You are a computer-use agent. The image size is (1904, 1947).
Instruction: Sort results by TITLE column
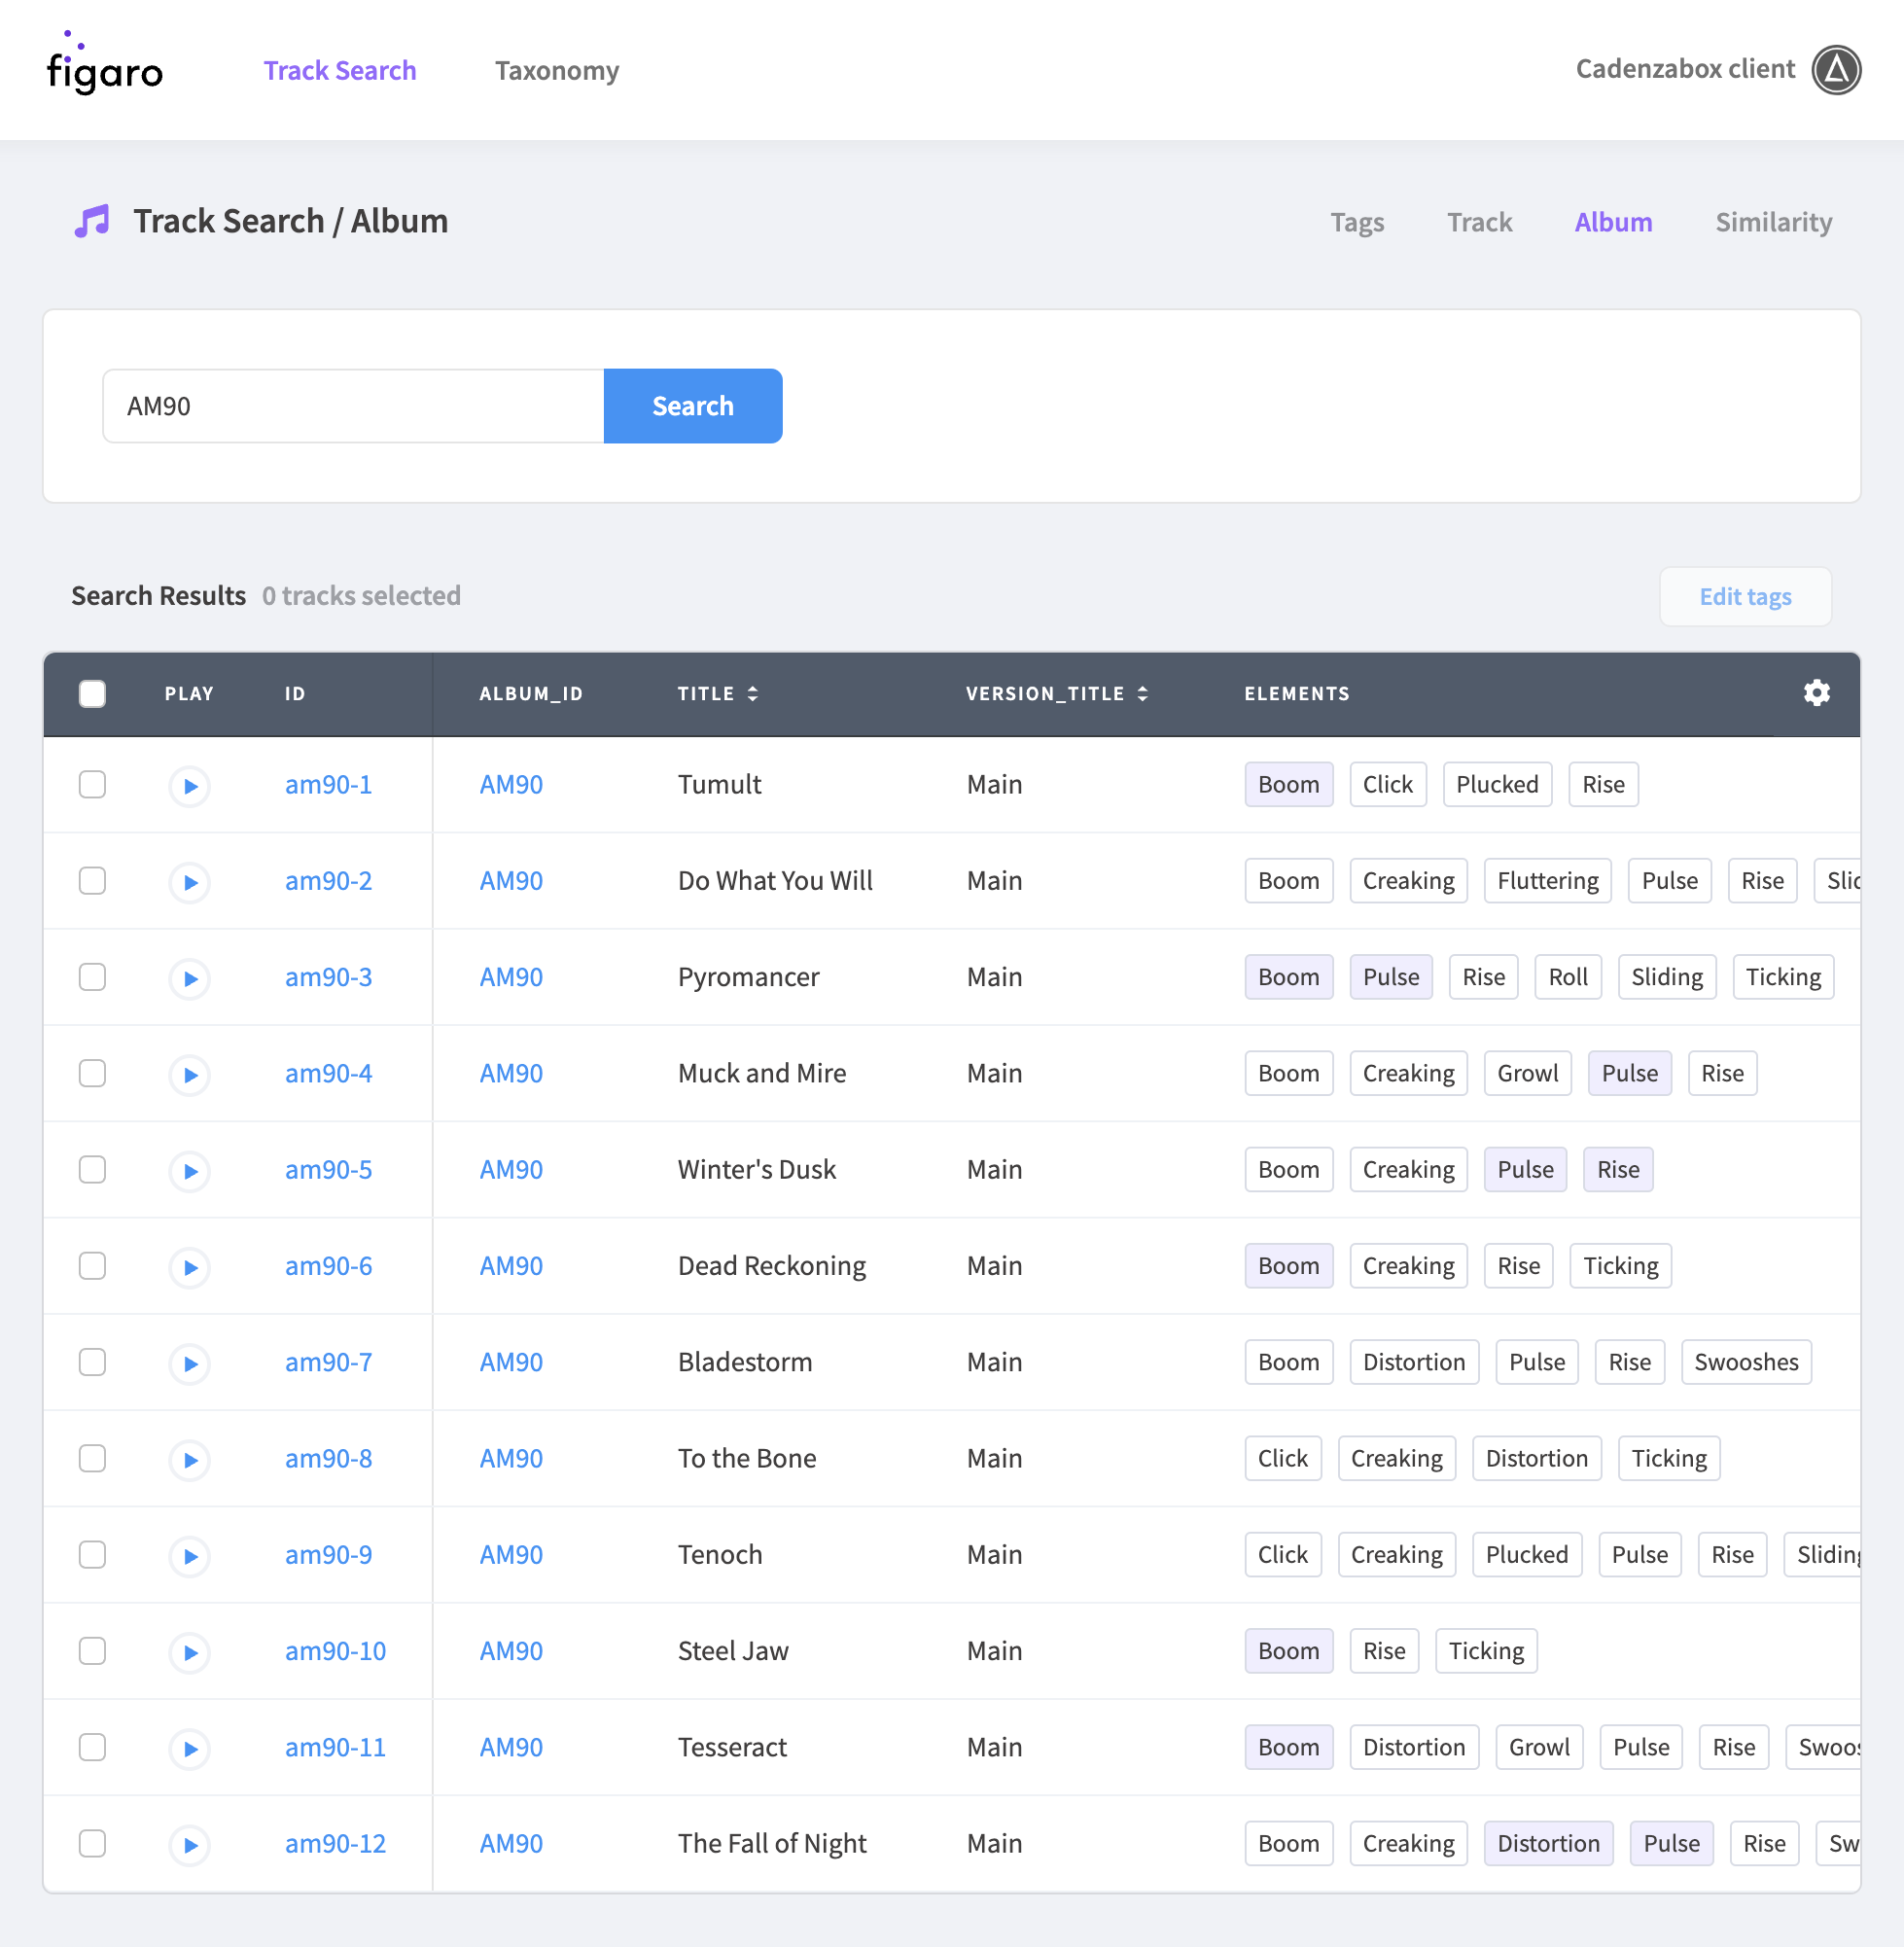[x=718, y=694]
